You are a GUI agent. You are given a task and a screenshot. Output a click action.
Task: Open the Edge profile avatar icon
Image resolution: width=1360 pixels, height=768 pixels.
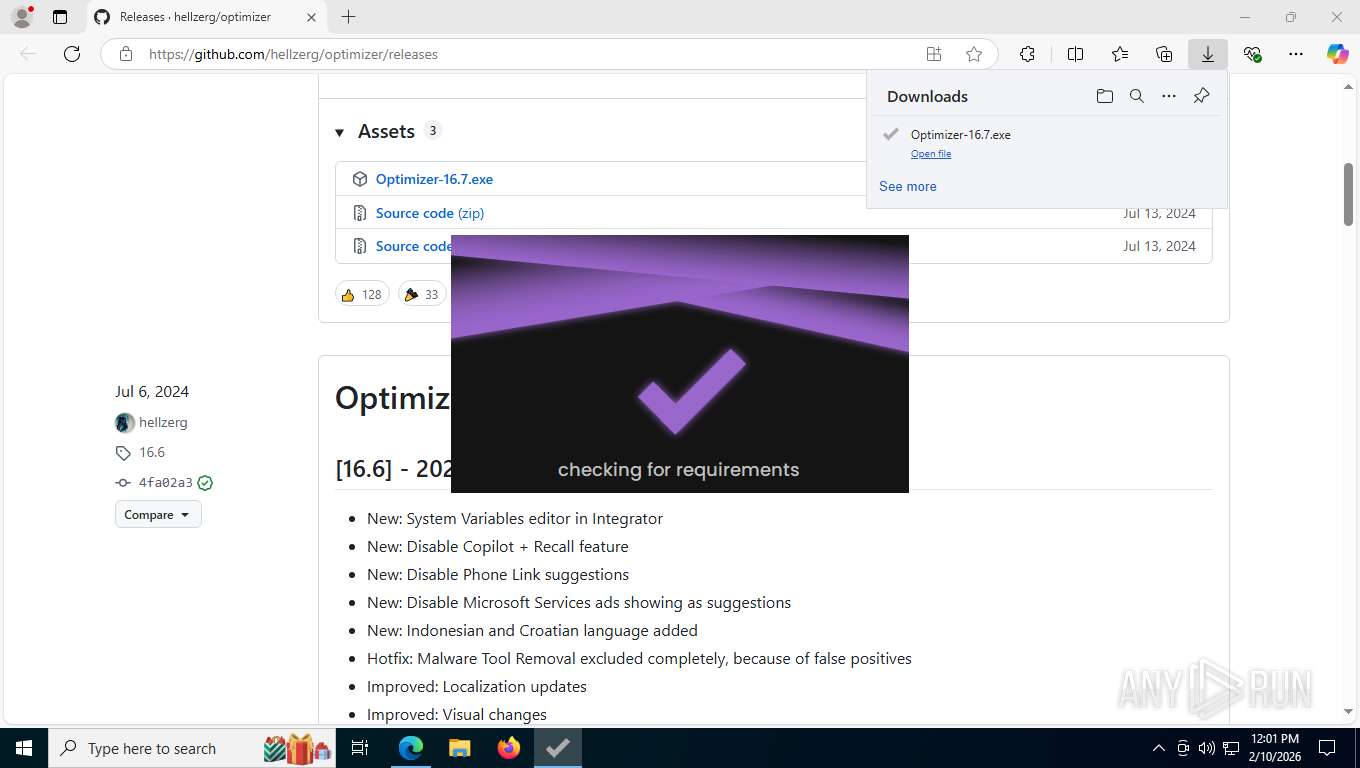click(x=21, y=17)
